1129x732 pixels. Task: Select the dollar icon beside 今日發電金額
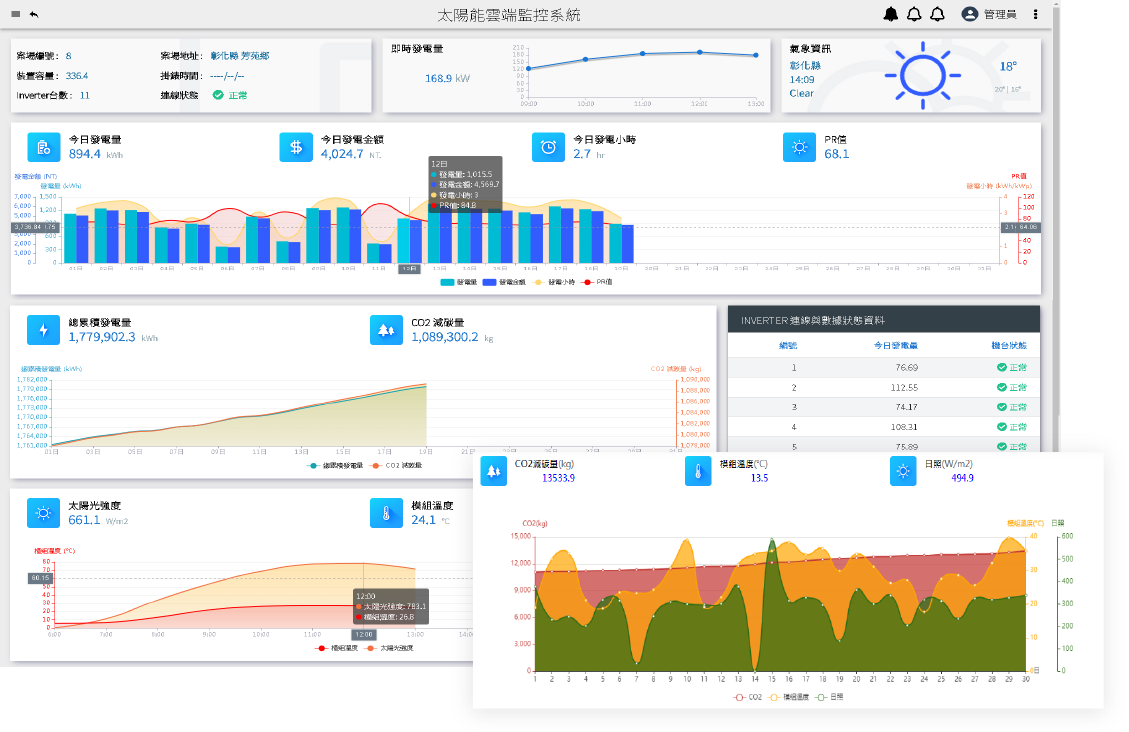point(297,146)
